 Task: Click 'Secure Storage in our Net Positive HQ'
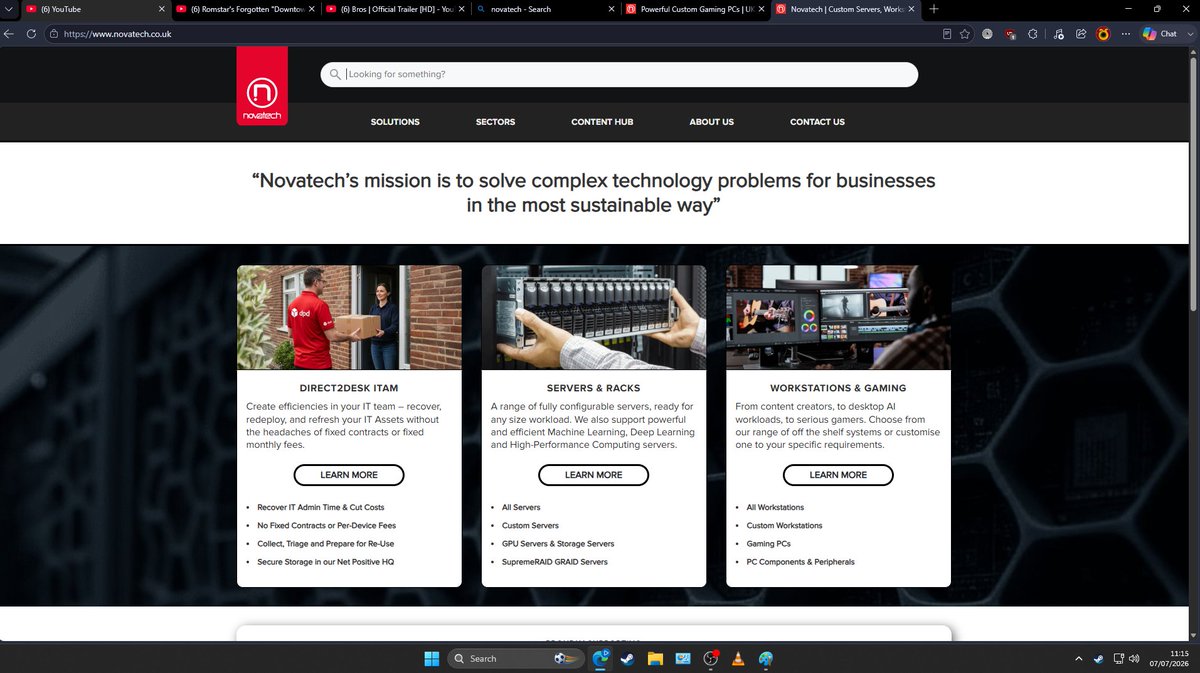click(x=325, y=562)
